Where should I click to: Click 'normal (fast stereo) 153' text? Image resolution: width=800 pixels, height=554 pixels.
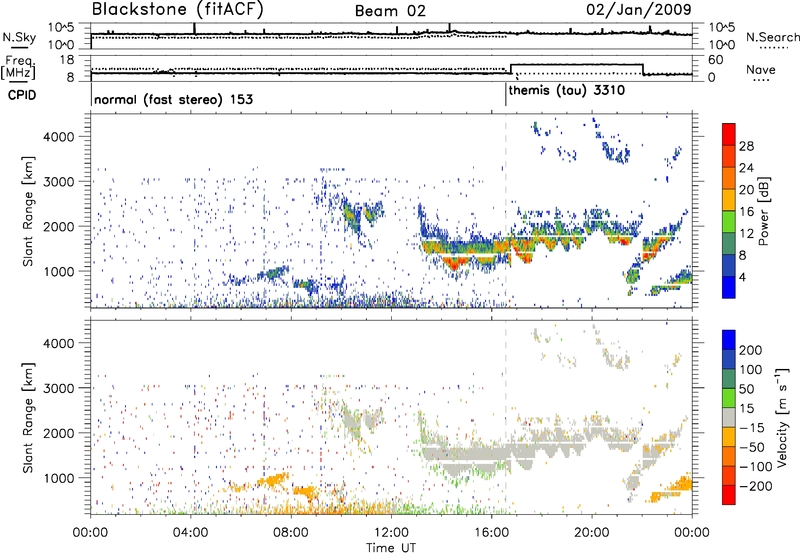(173, 99)
